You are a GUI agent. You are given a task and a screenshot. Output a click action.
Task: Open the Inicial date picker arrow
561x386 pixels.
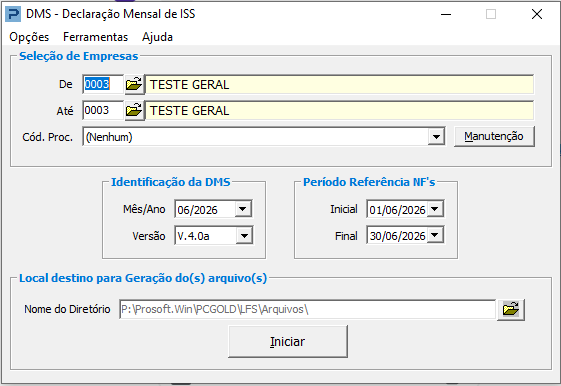coord(435,209)
